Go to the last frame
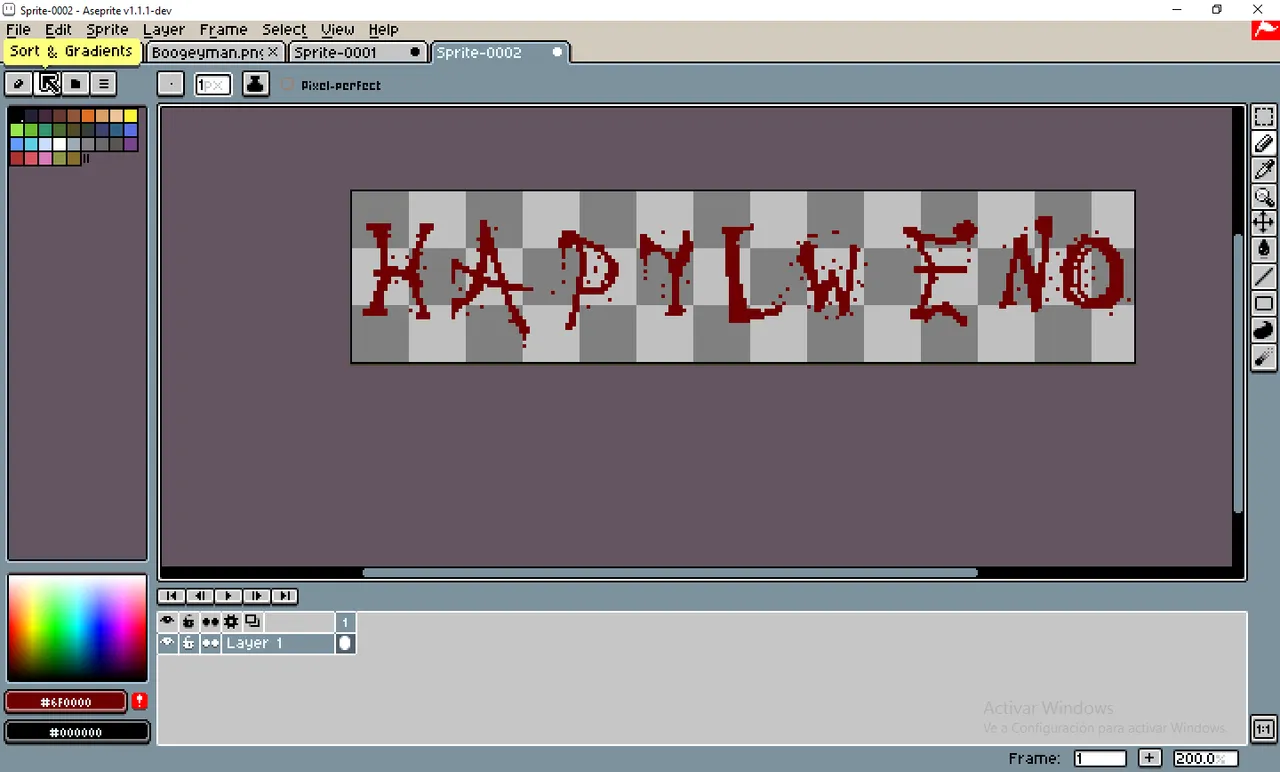This screenshot has width=1280, height=772. click(x=285, y=596)
